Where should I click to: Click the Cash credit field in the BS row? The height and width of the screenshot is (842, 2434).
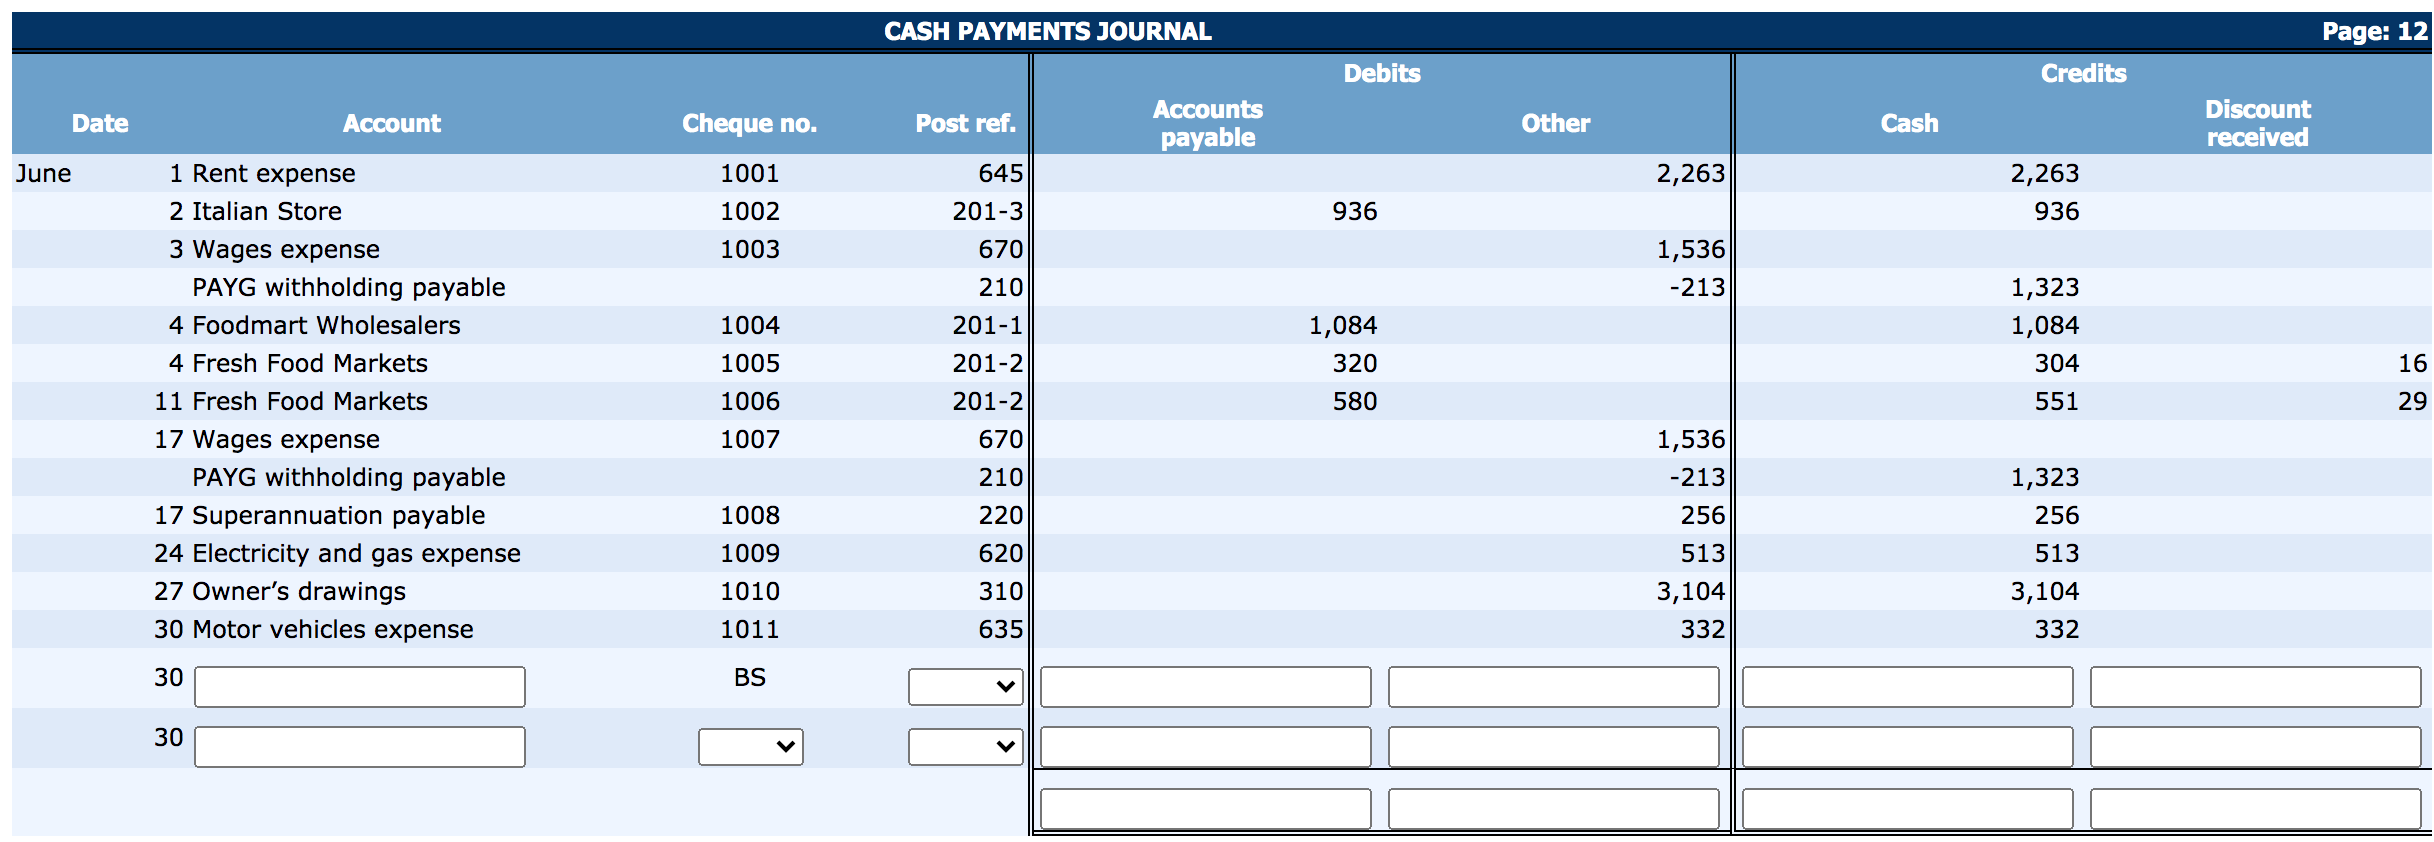pos(1908,687)
